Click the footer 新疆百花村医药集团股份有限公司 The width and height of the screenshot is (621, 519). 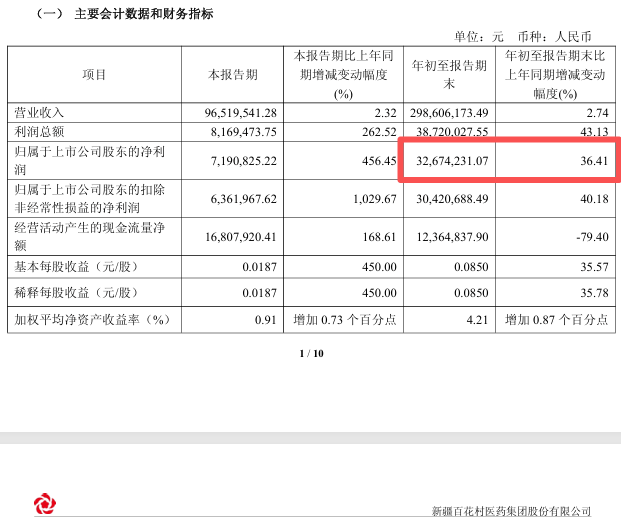point(512,511)
